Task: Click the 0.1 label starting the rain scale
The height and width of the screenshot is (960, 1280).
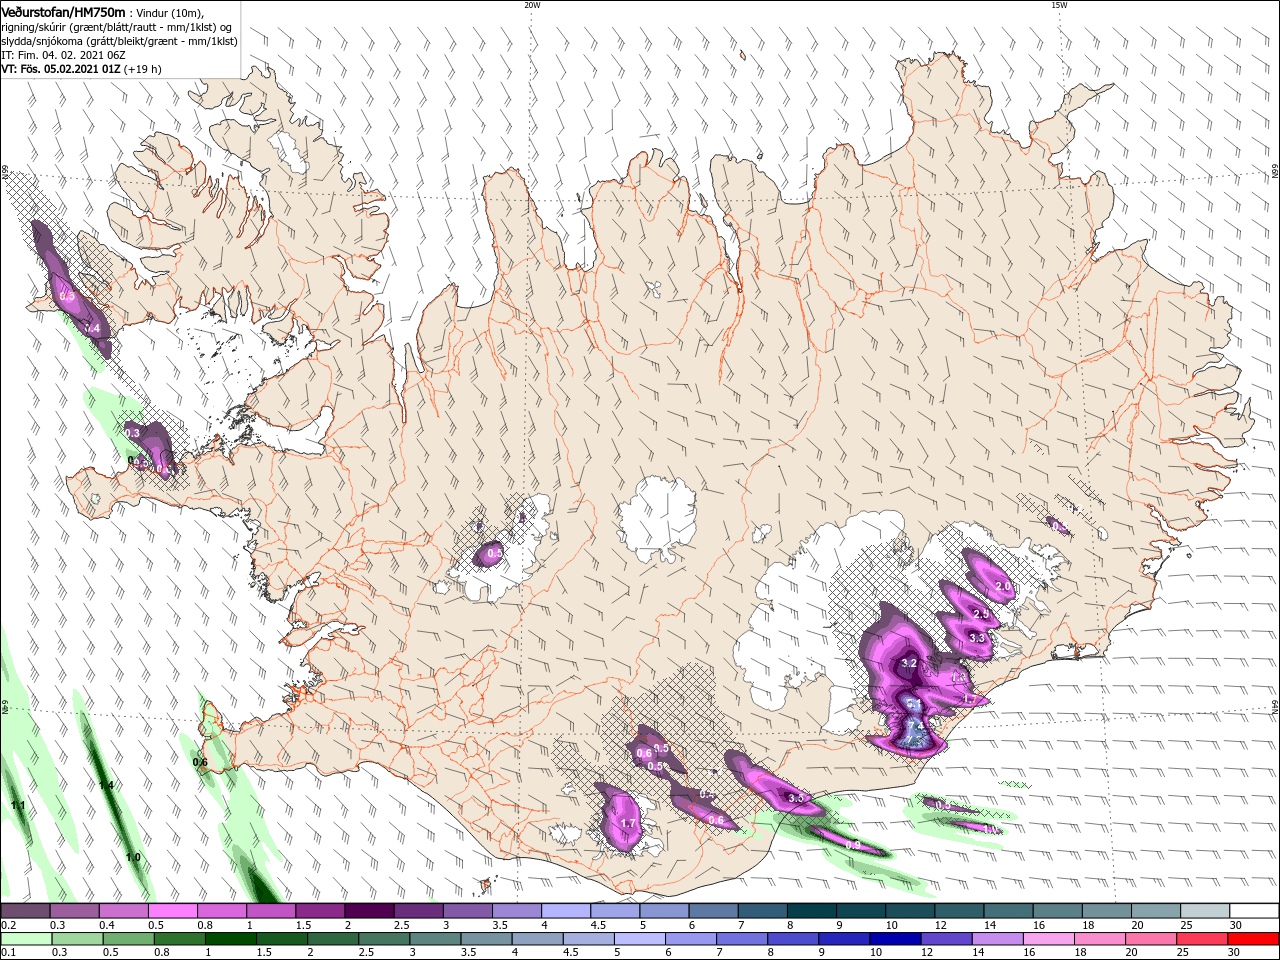Action: (8, 953)
